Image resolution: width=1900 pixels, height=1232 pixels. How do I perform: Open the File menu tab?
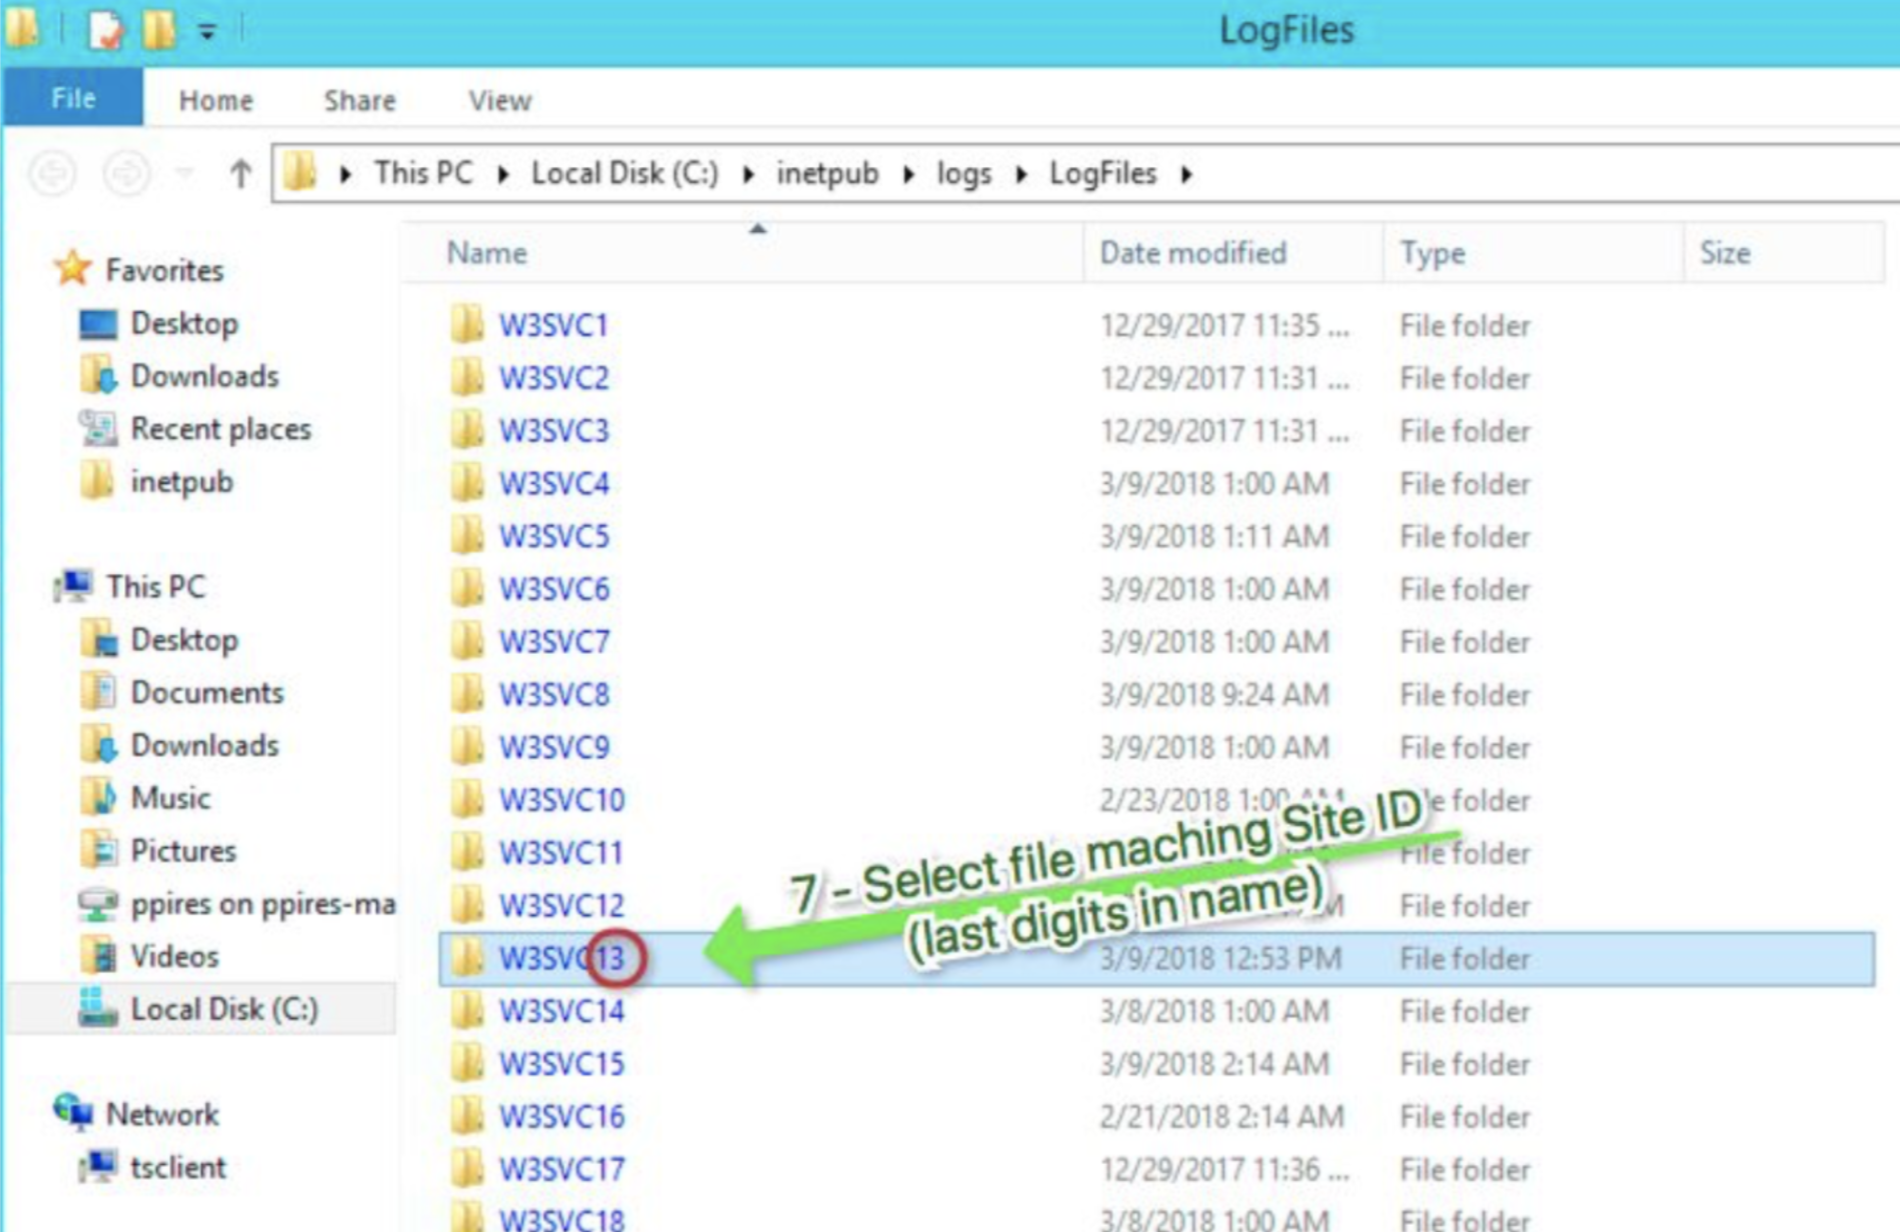[73, 98]
